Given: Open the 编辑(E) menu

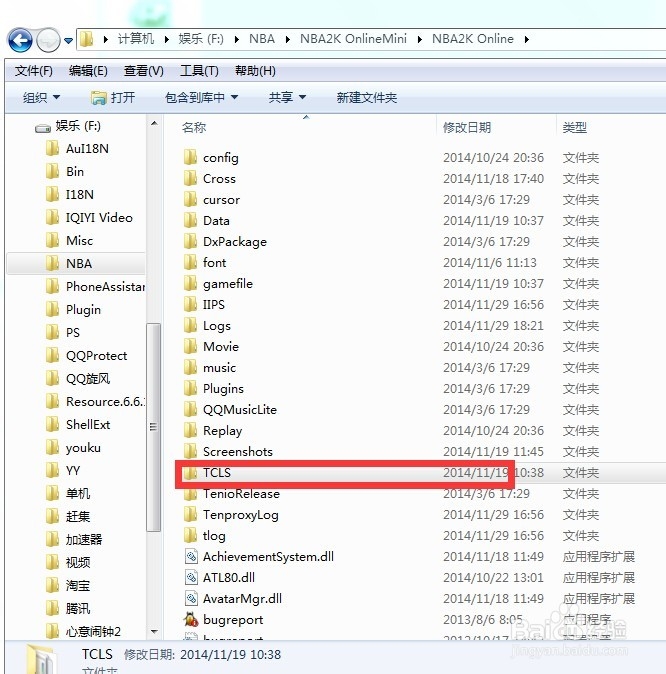Looking at the screenshot, I should (x=88, y=71).
